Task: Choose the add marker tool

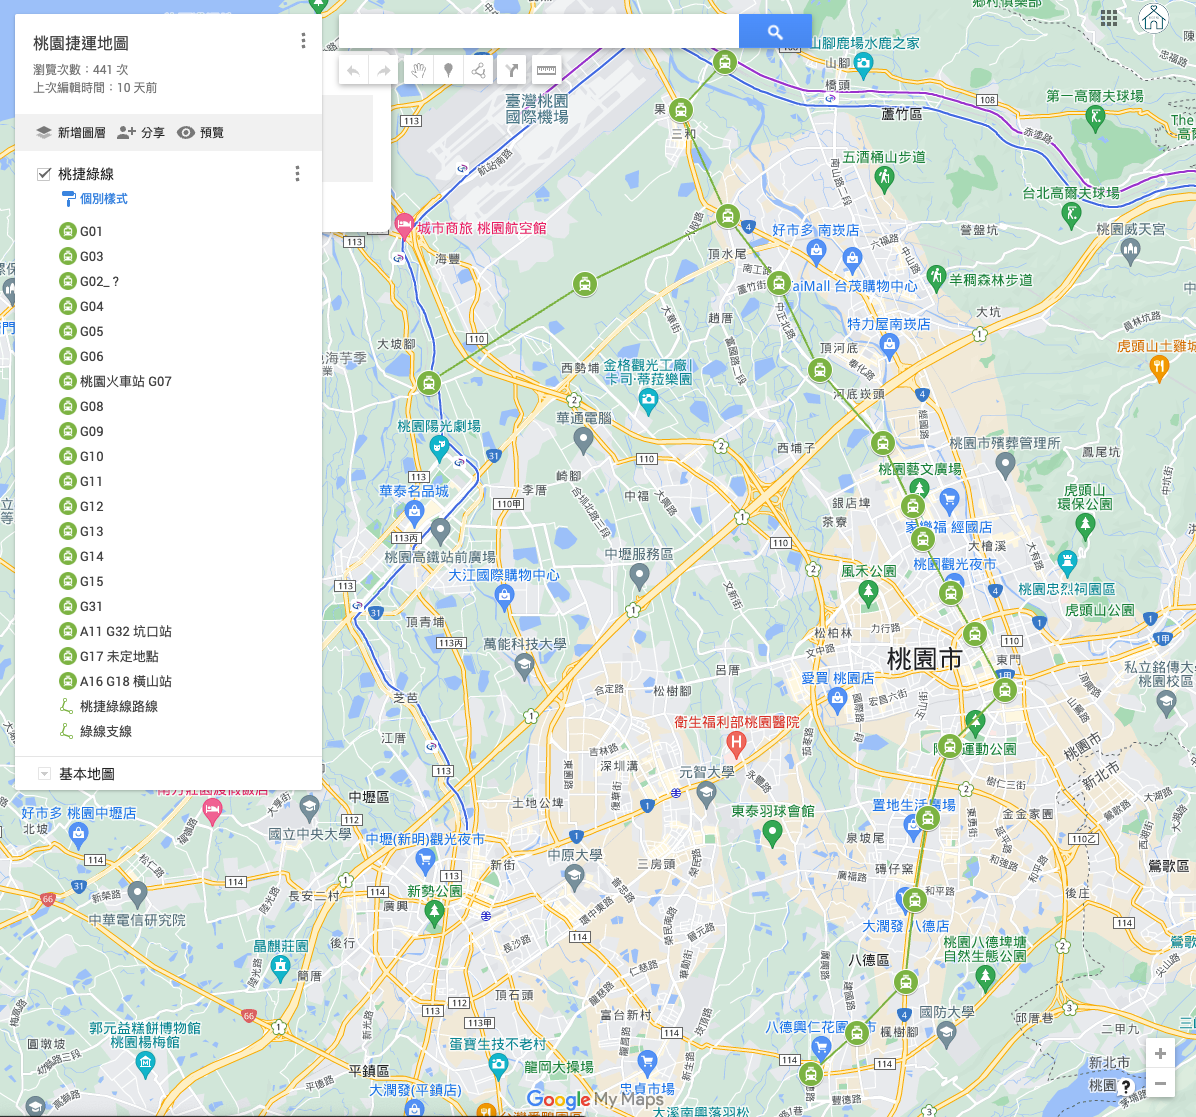Action: [x=448, y=71]
